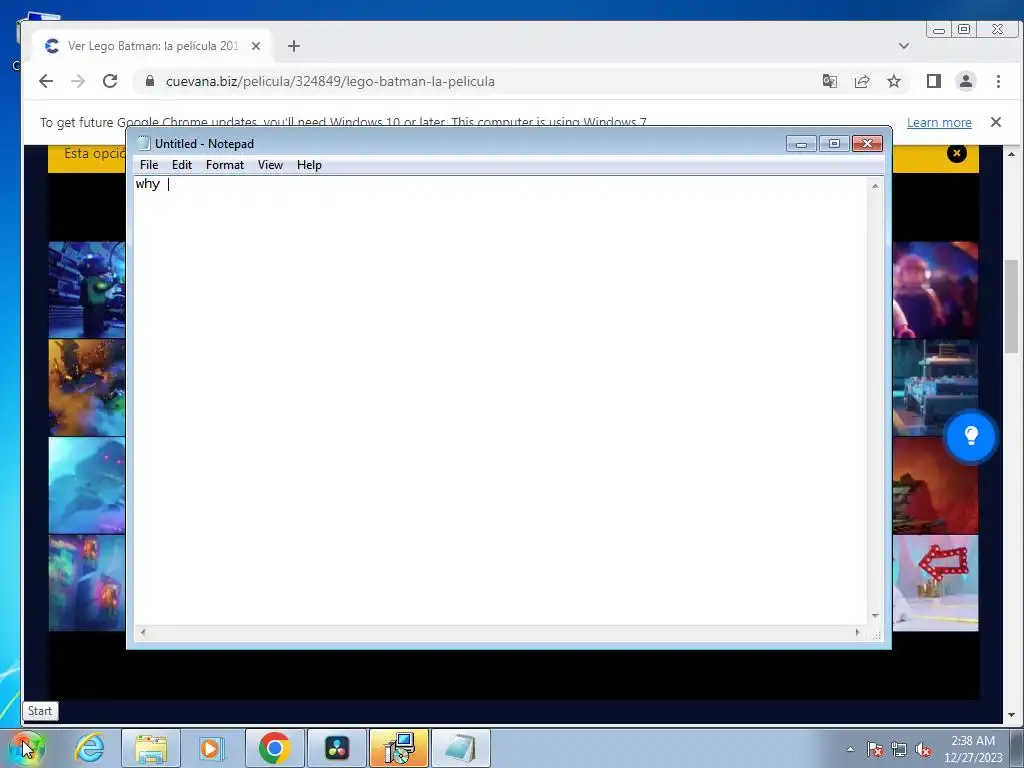The image size is (1024, 768).
Task: Open the red canyon thumbnail on right
Action: point(935,486)
